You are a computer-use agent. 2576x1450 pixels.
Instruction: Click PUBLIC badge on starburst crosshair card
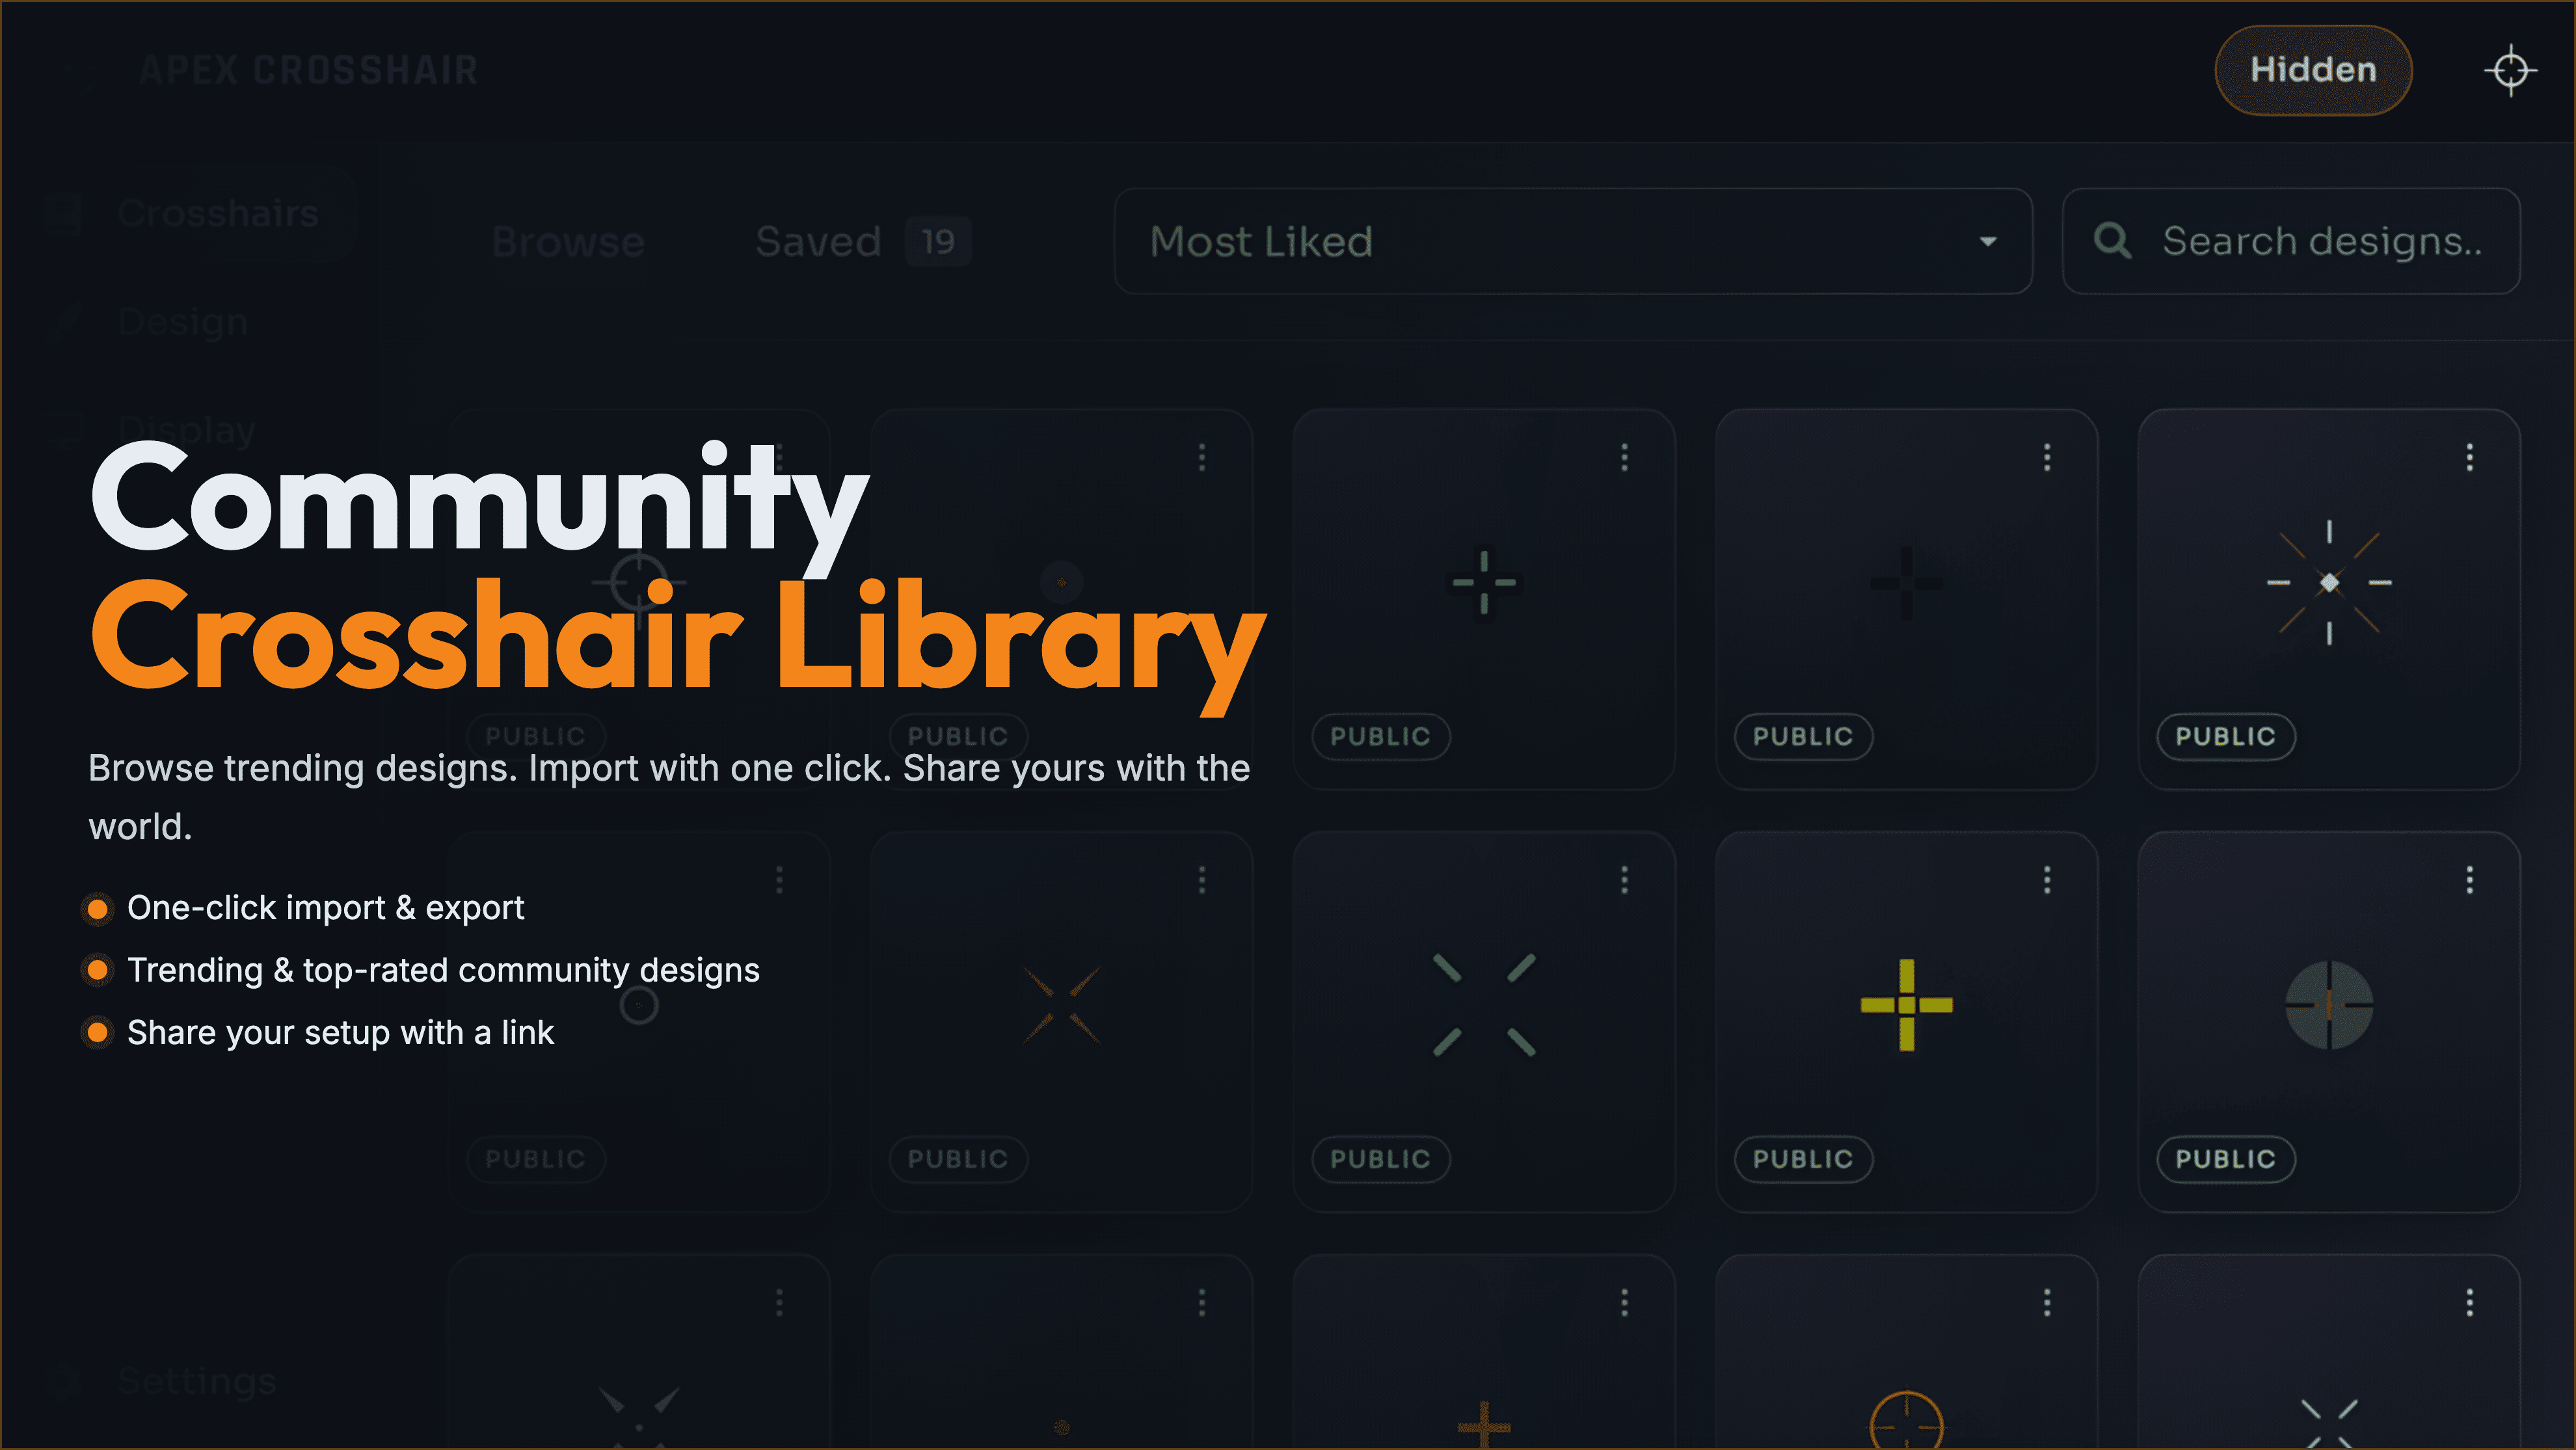(x=2225, y=737)
